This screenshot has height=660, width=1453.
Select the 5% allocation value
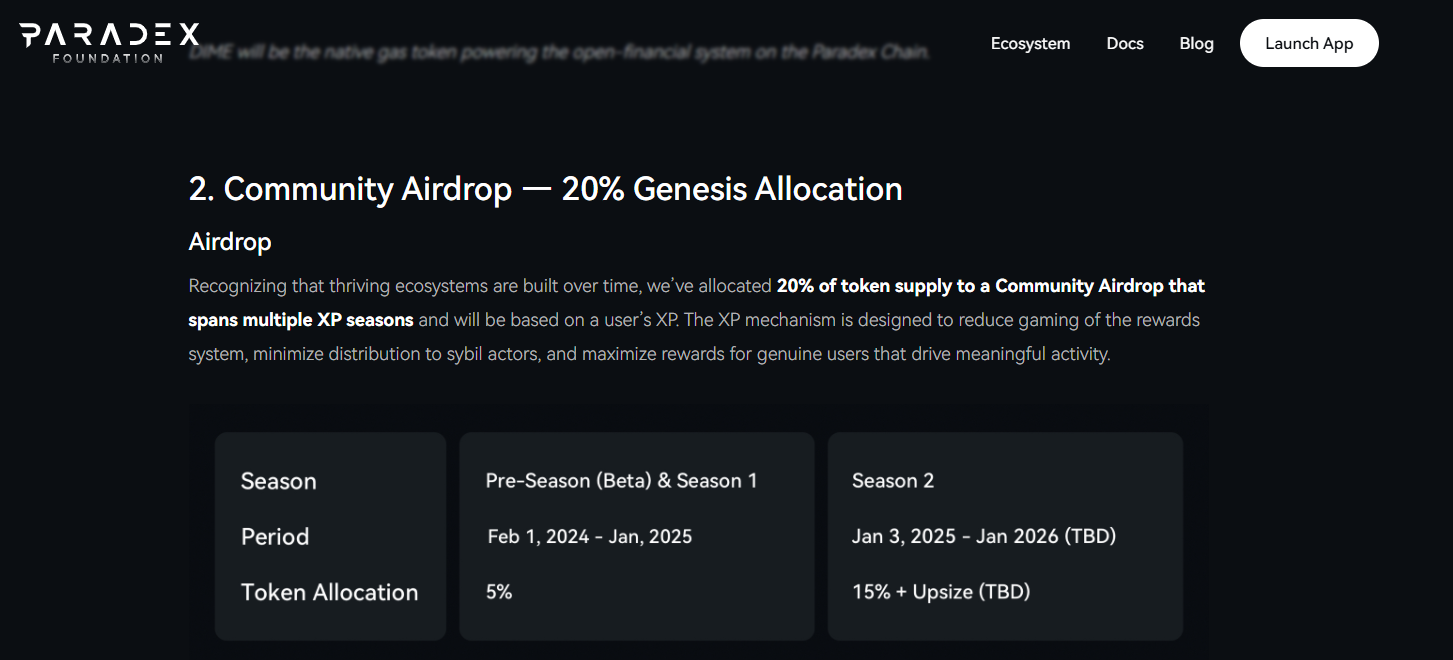(498, 591)
